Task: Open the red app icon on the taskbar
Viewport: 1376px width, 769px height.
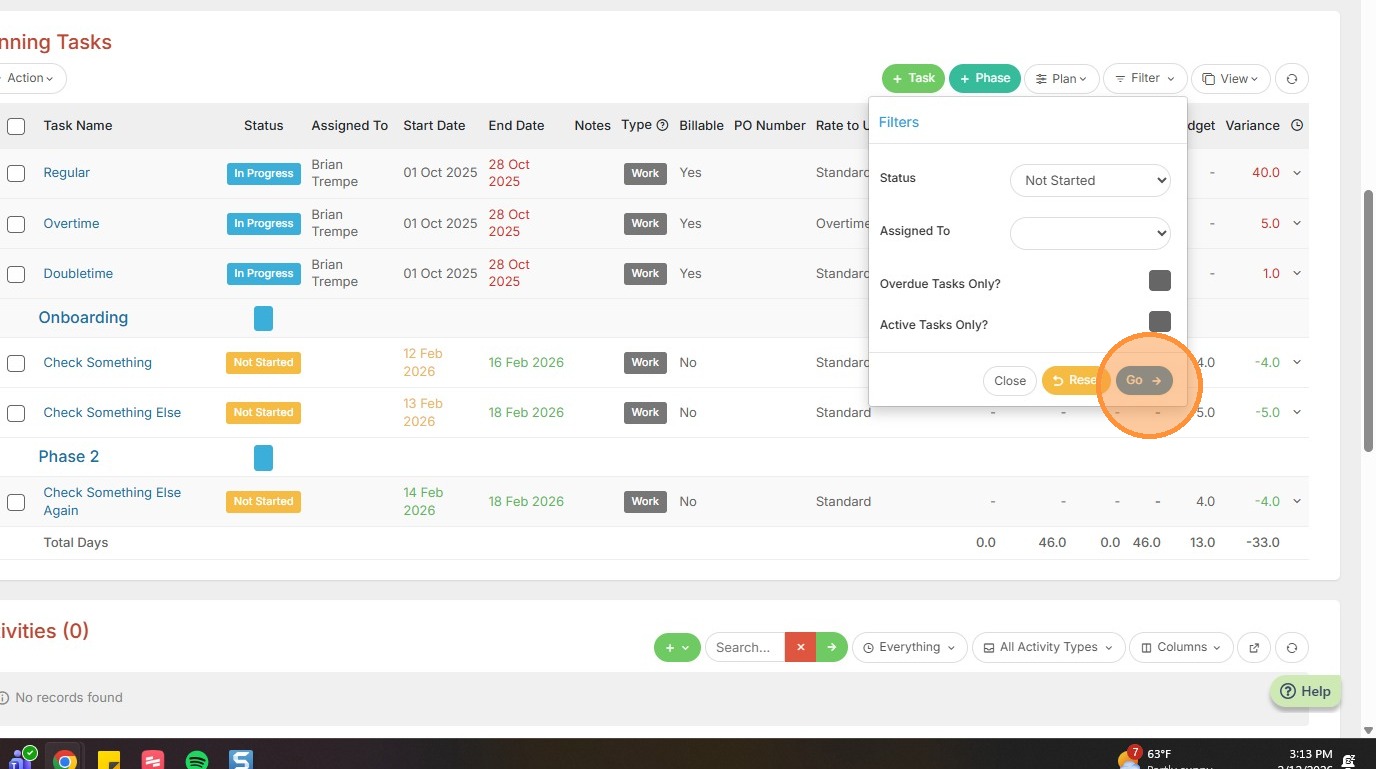Action: pos(152,760)
